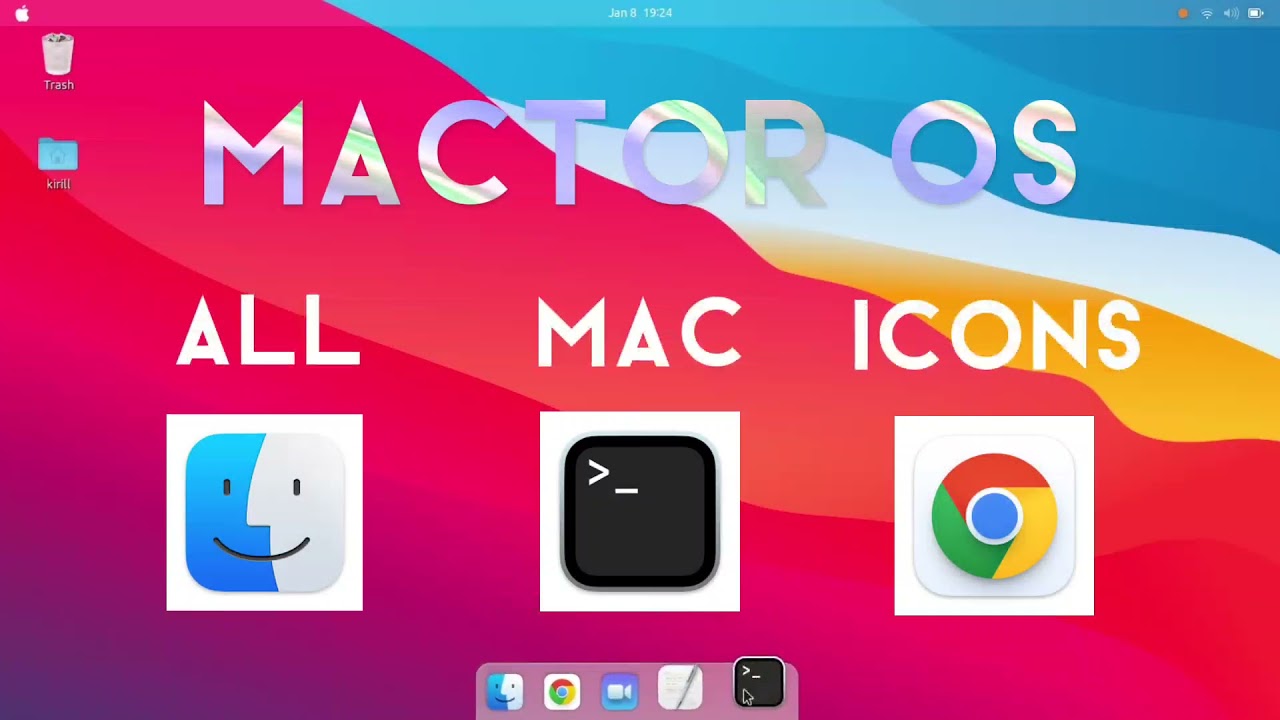Viewport: 1280px width, 720px height.
Task: Select the kirill home folder on desktop
Action: [x=58, y=155]
